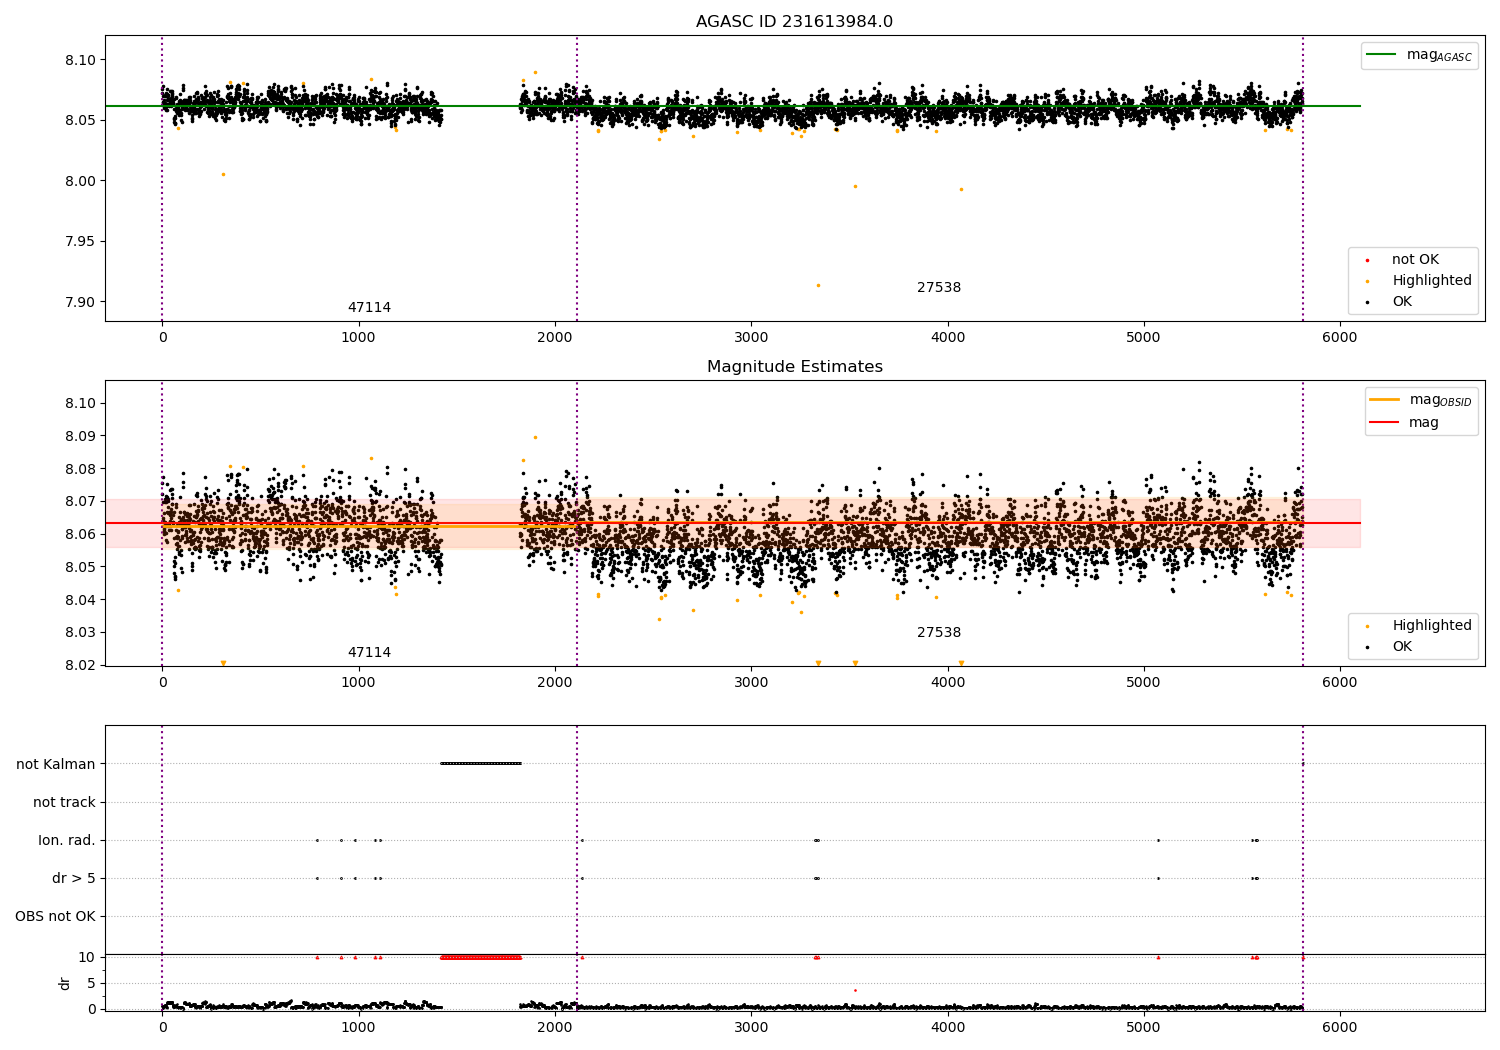Select the Magnitude Estimates subplot title
This screenshot has height=1050, width=1500.
[794, 367]
